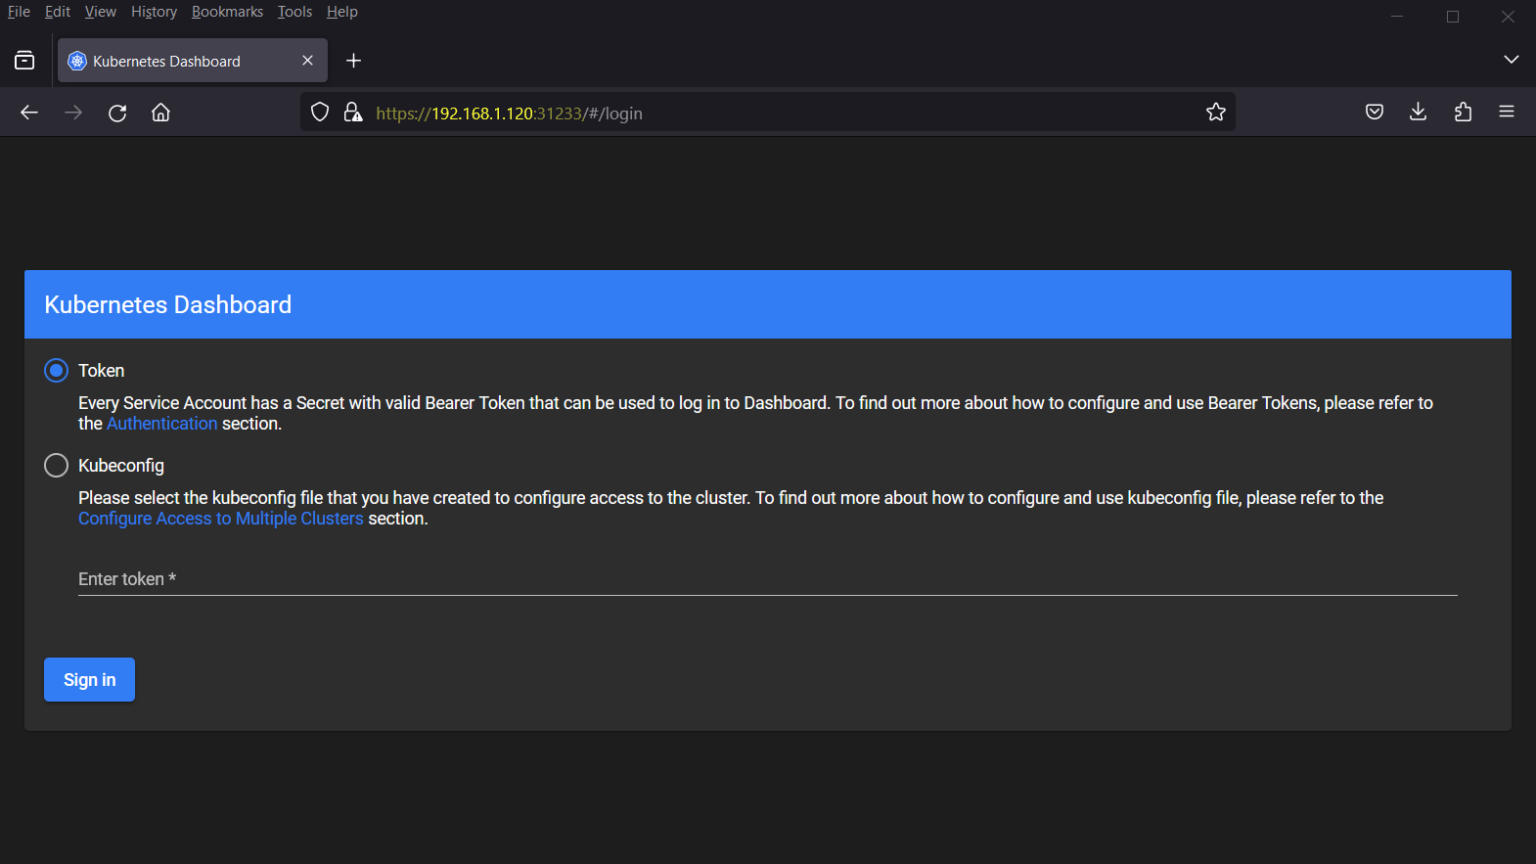Open the browser home page
This screenshot has width=1536, height=864.
point(161,113)
